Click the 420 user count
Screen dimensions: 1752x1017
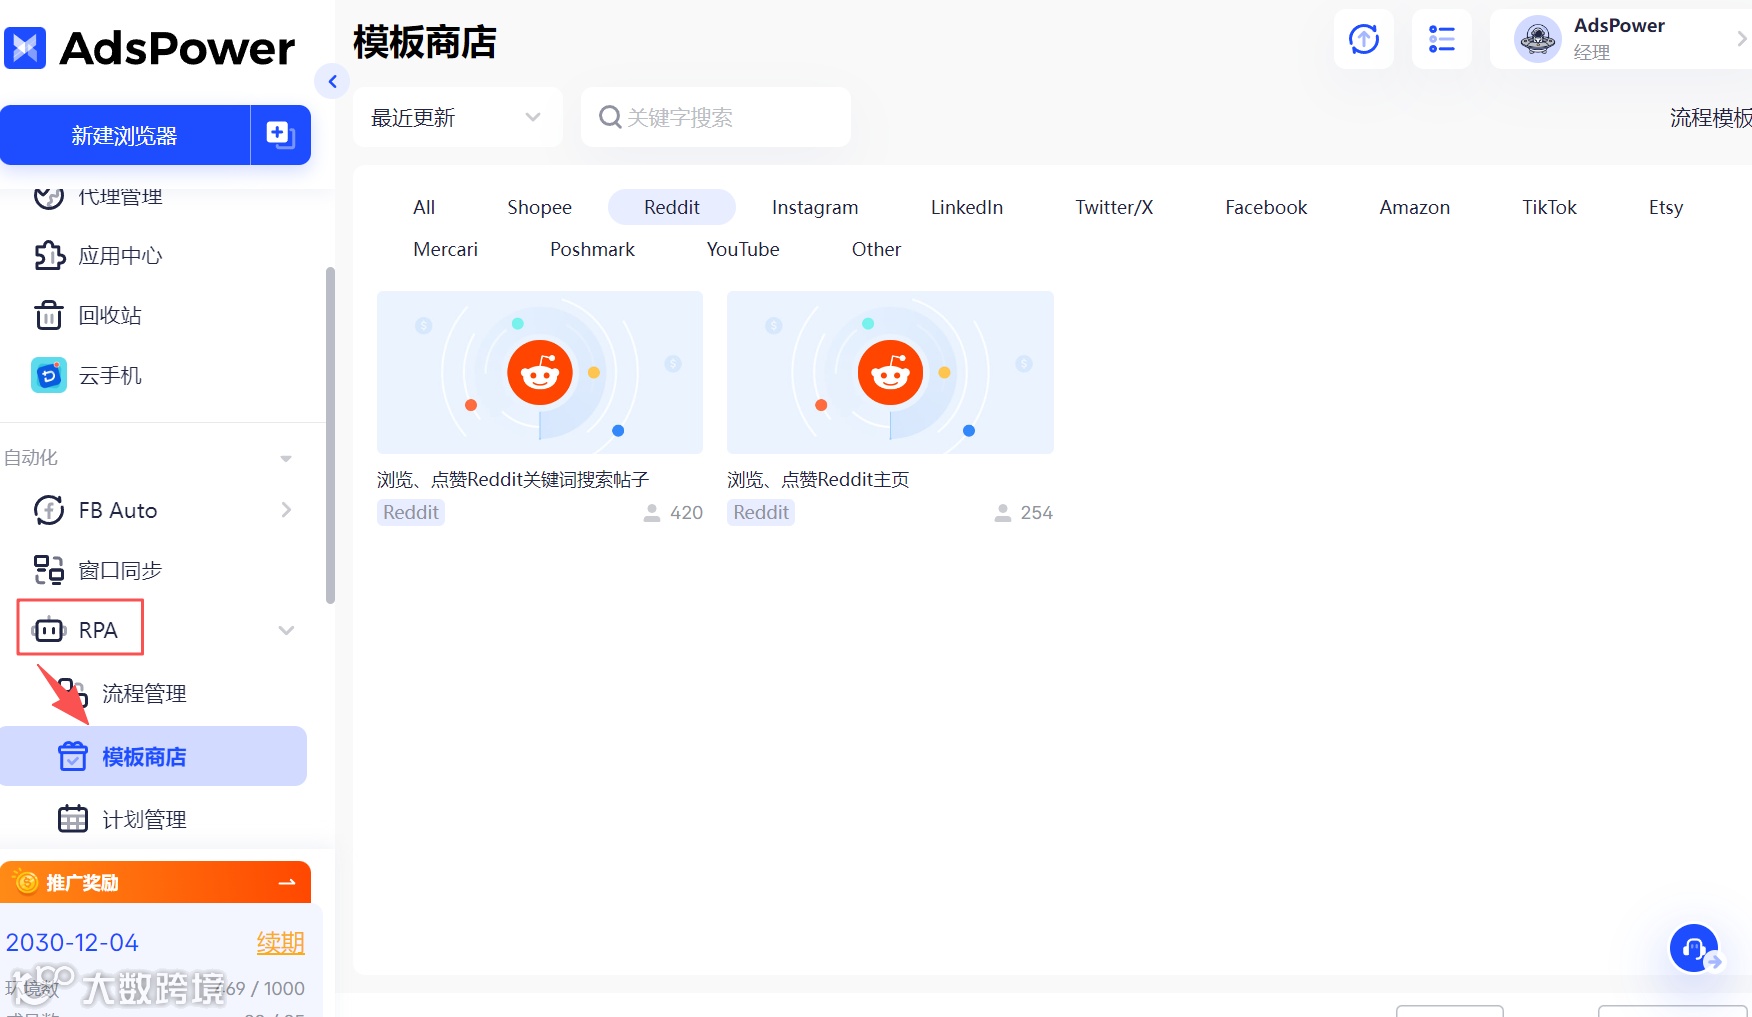pyautogui.click(x=686, y=513)
